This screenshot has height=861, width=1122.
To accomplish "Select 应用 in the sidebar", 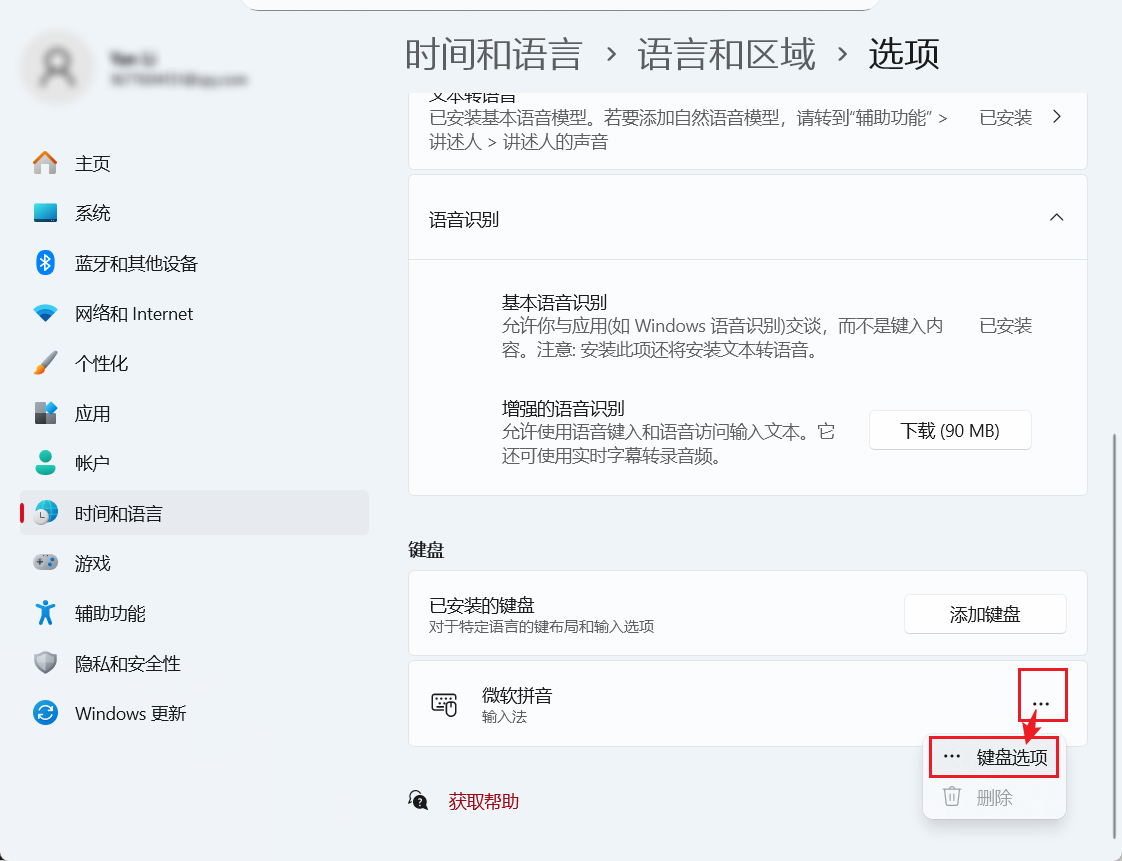I will pos(194,414).
